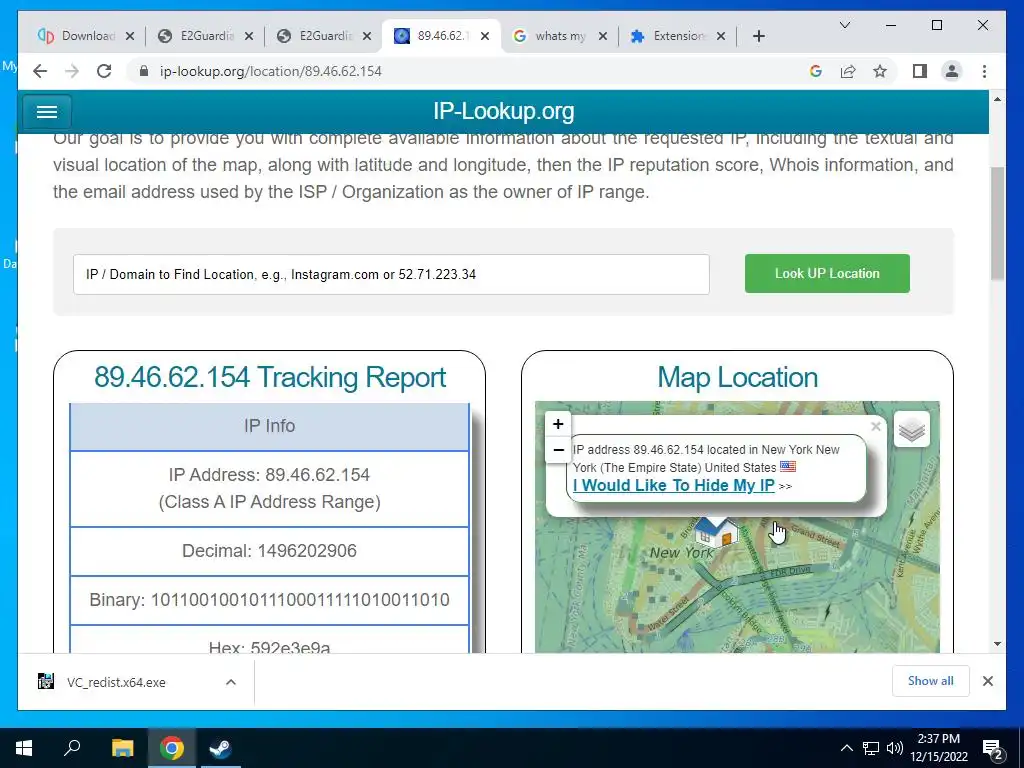Screen dimensions: 1024x768
Task: Click the 'IP Info' table header
Action: 269,426
